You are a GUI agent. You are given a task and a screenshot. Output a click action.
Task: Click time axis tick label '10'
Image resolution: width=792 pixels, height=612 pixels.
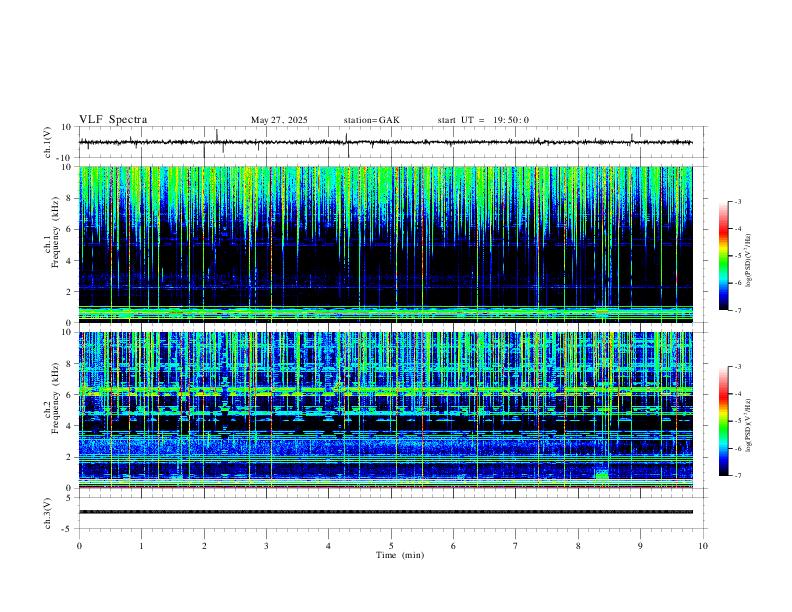point(703,546)
